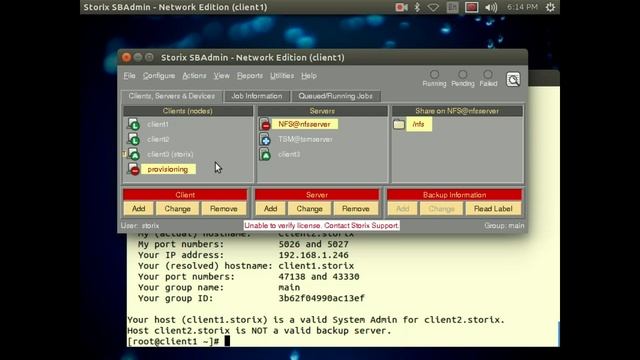Click the 6:14 PM clock
This screenshot has height=360, width=640.
click(x=522, y=7)
